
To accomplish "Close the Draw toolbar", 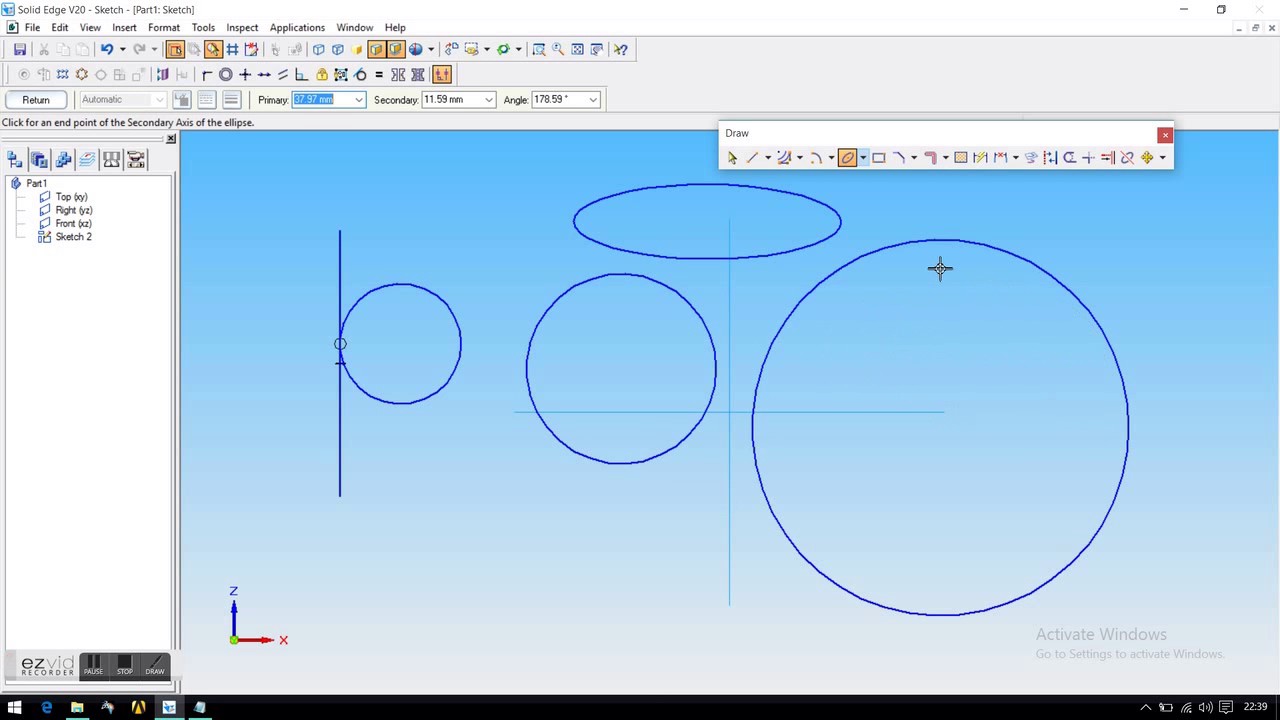I will click(x=1165, y=134).
